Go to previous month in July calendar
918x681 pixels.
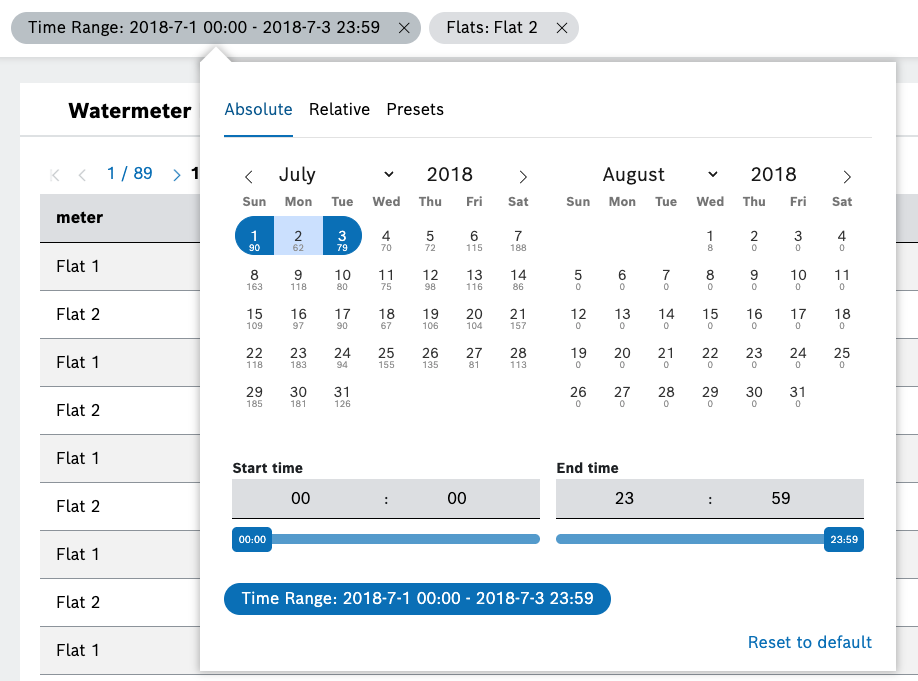[249, 177]
